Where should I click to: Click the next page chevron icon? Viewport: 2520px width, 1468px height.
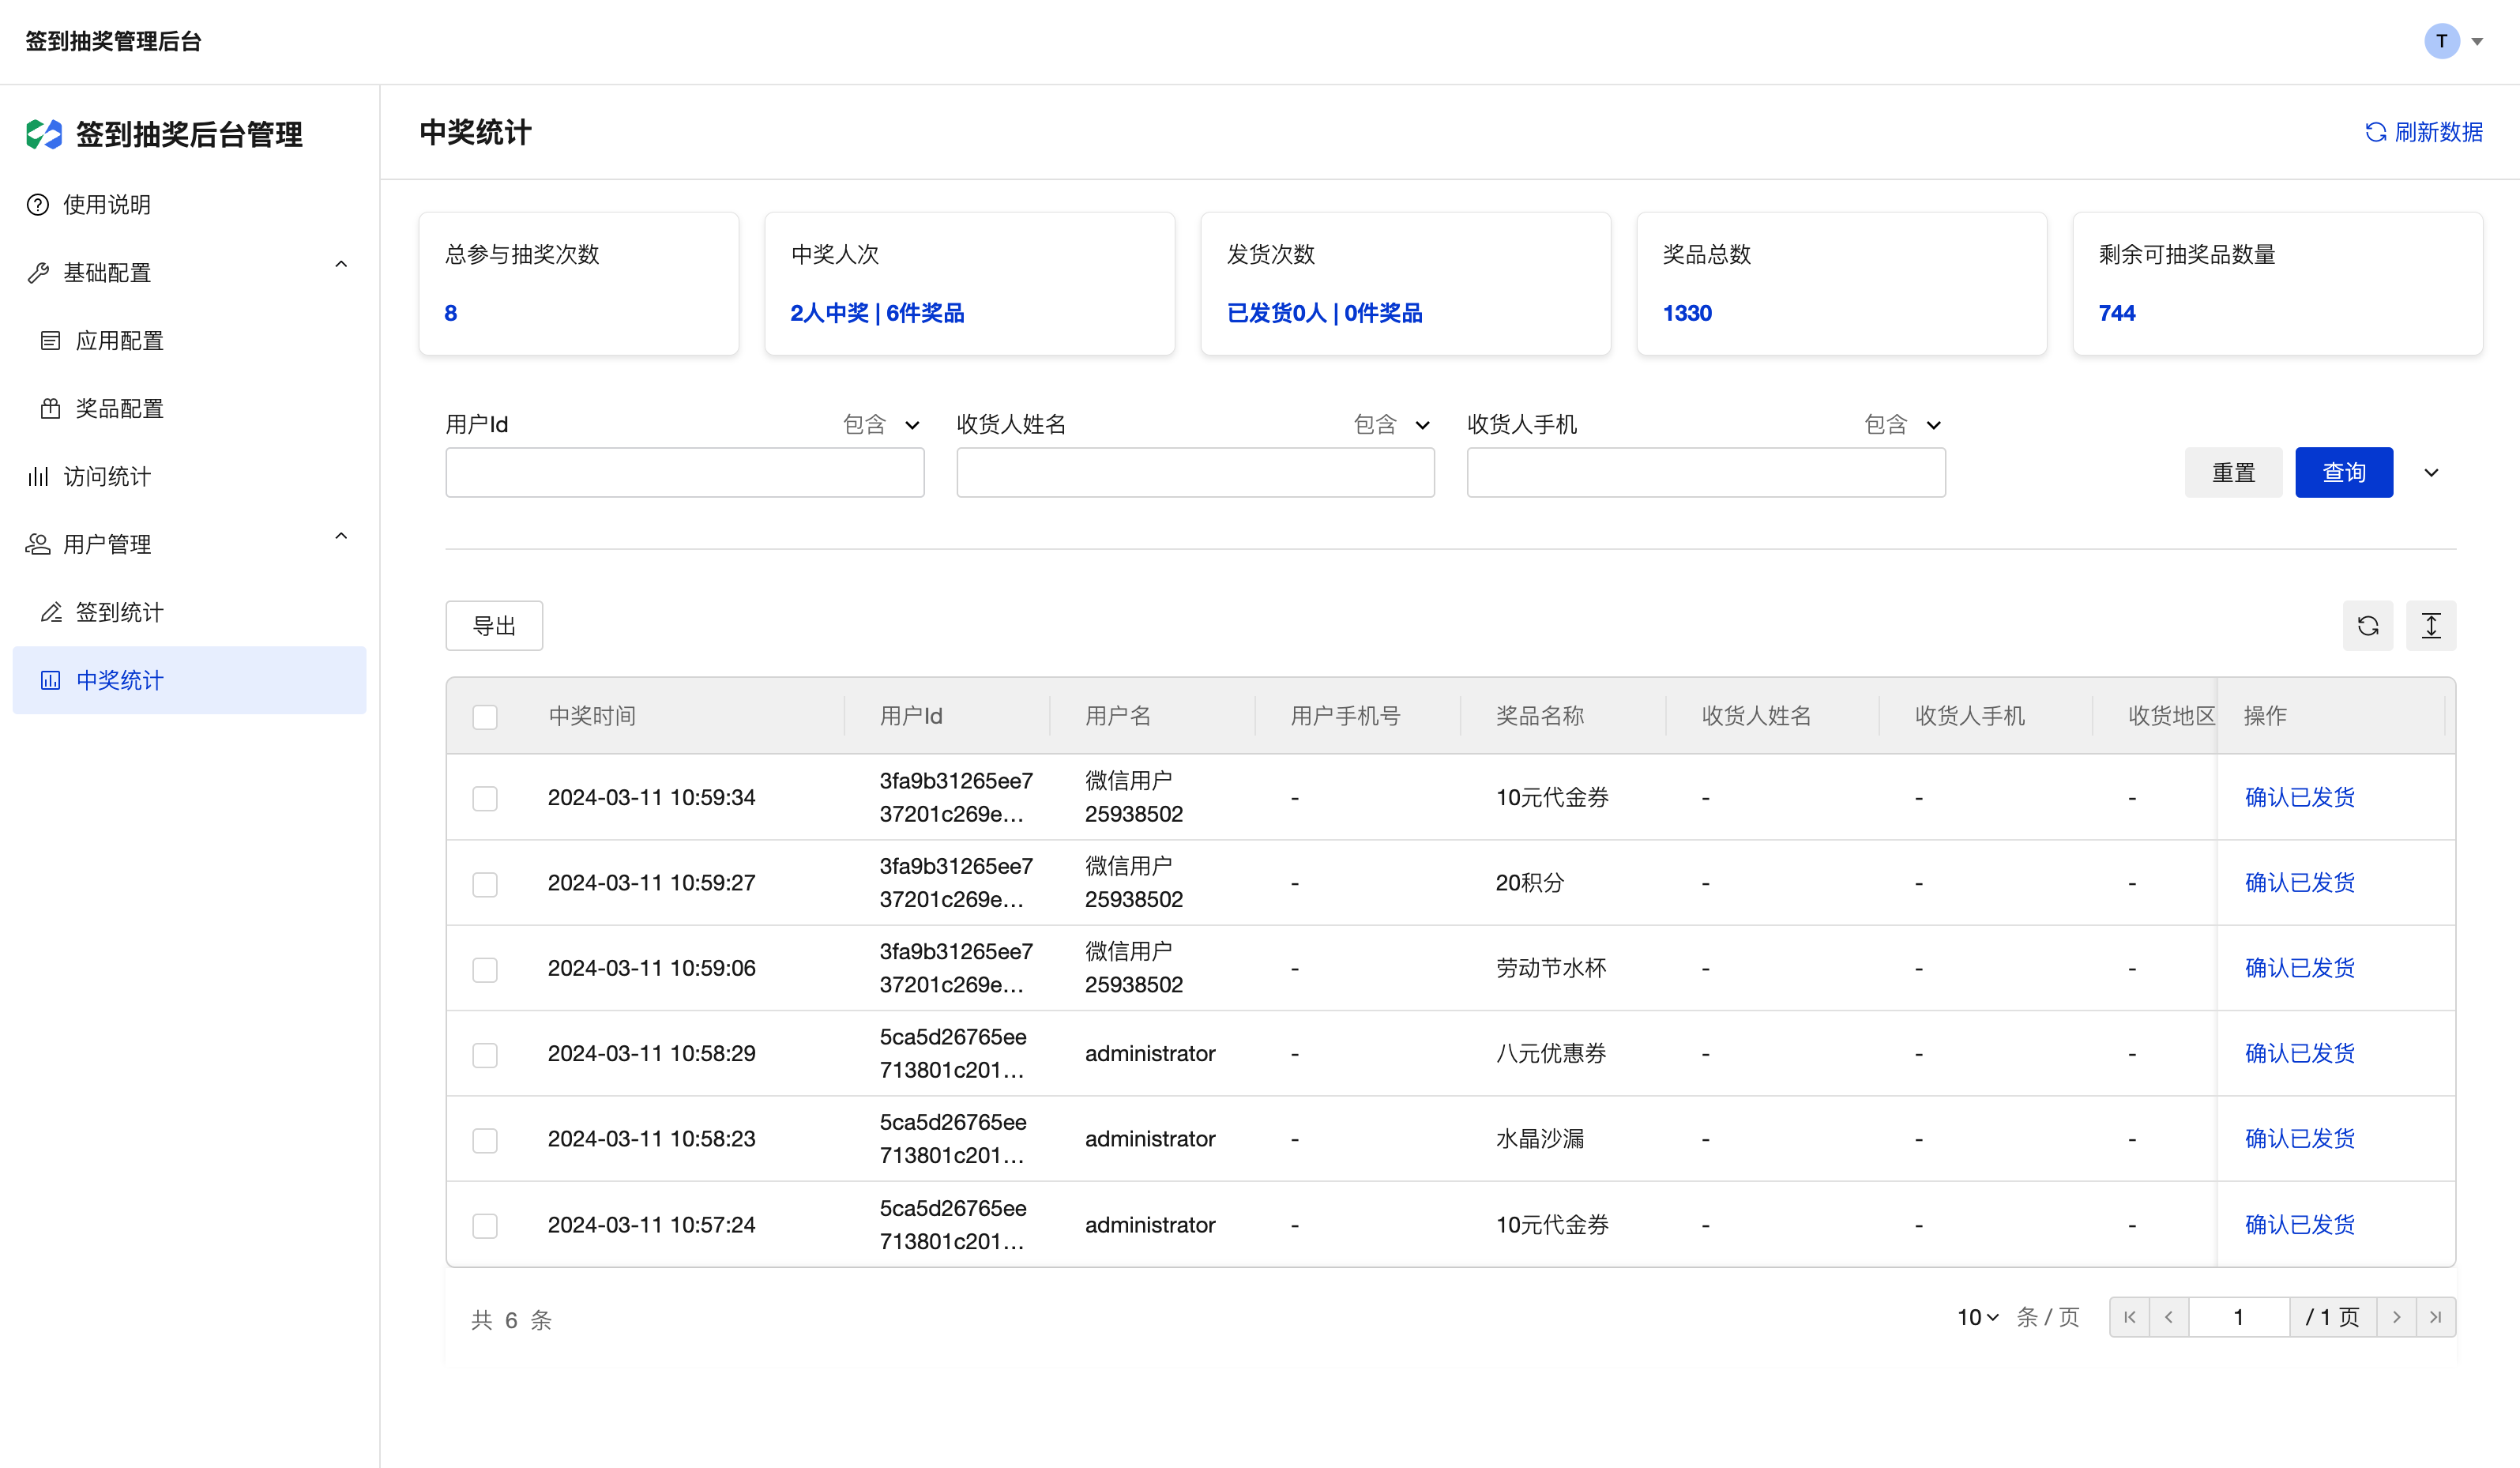[2396, 1317]
